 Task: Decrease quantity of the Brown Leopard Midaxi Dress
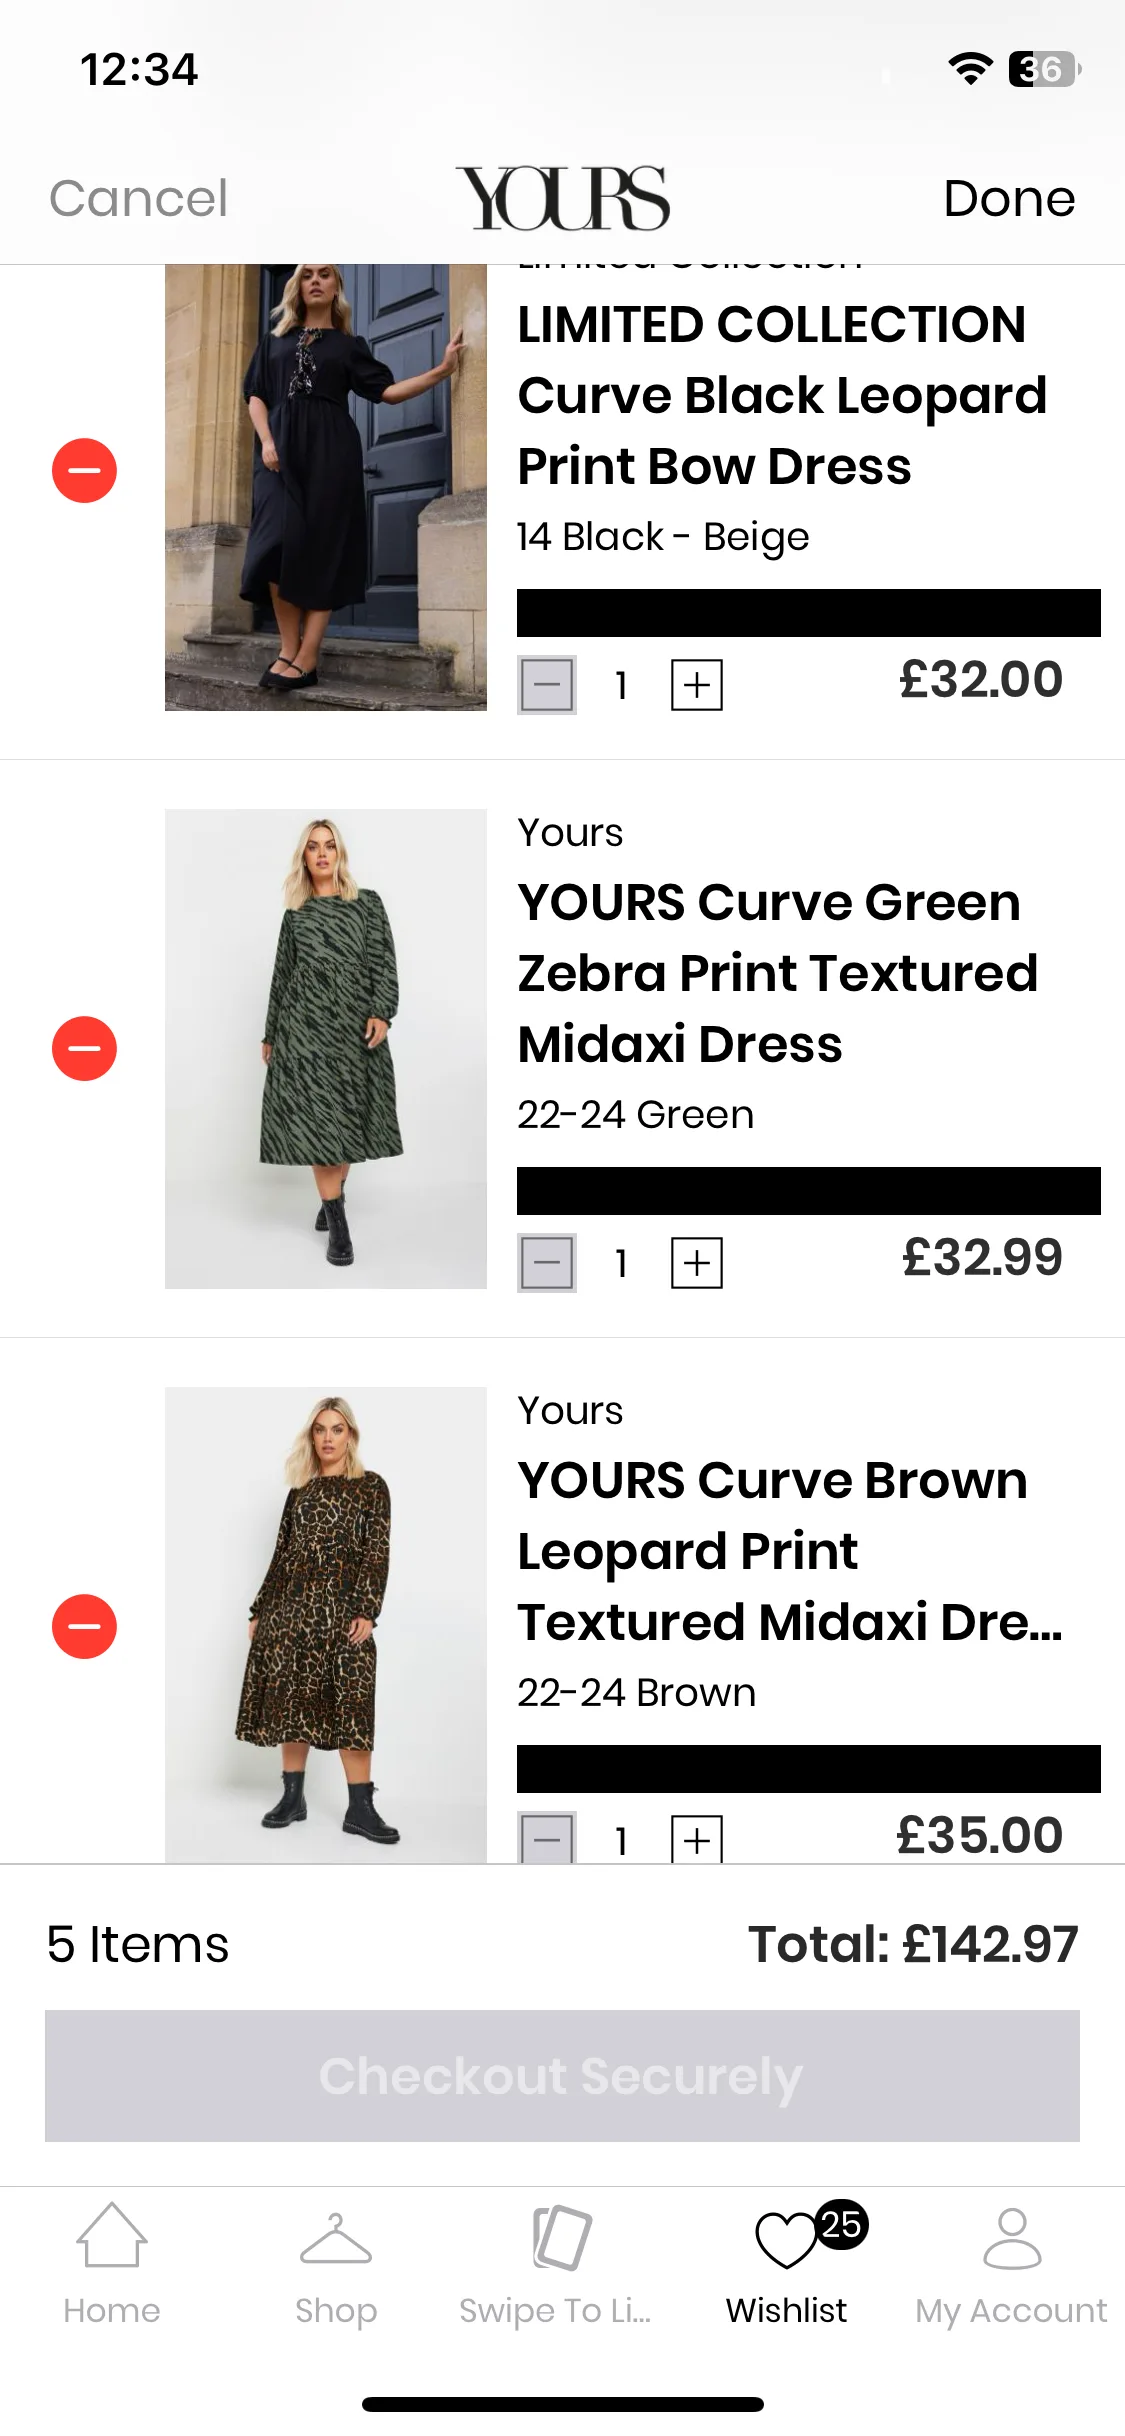click(x=547, y=1838)
